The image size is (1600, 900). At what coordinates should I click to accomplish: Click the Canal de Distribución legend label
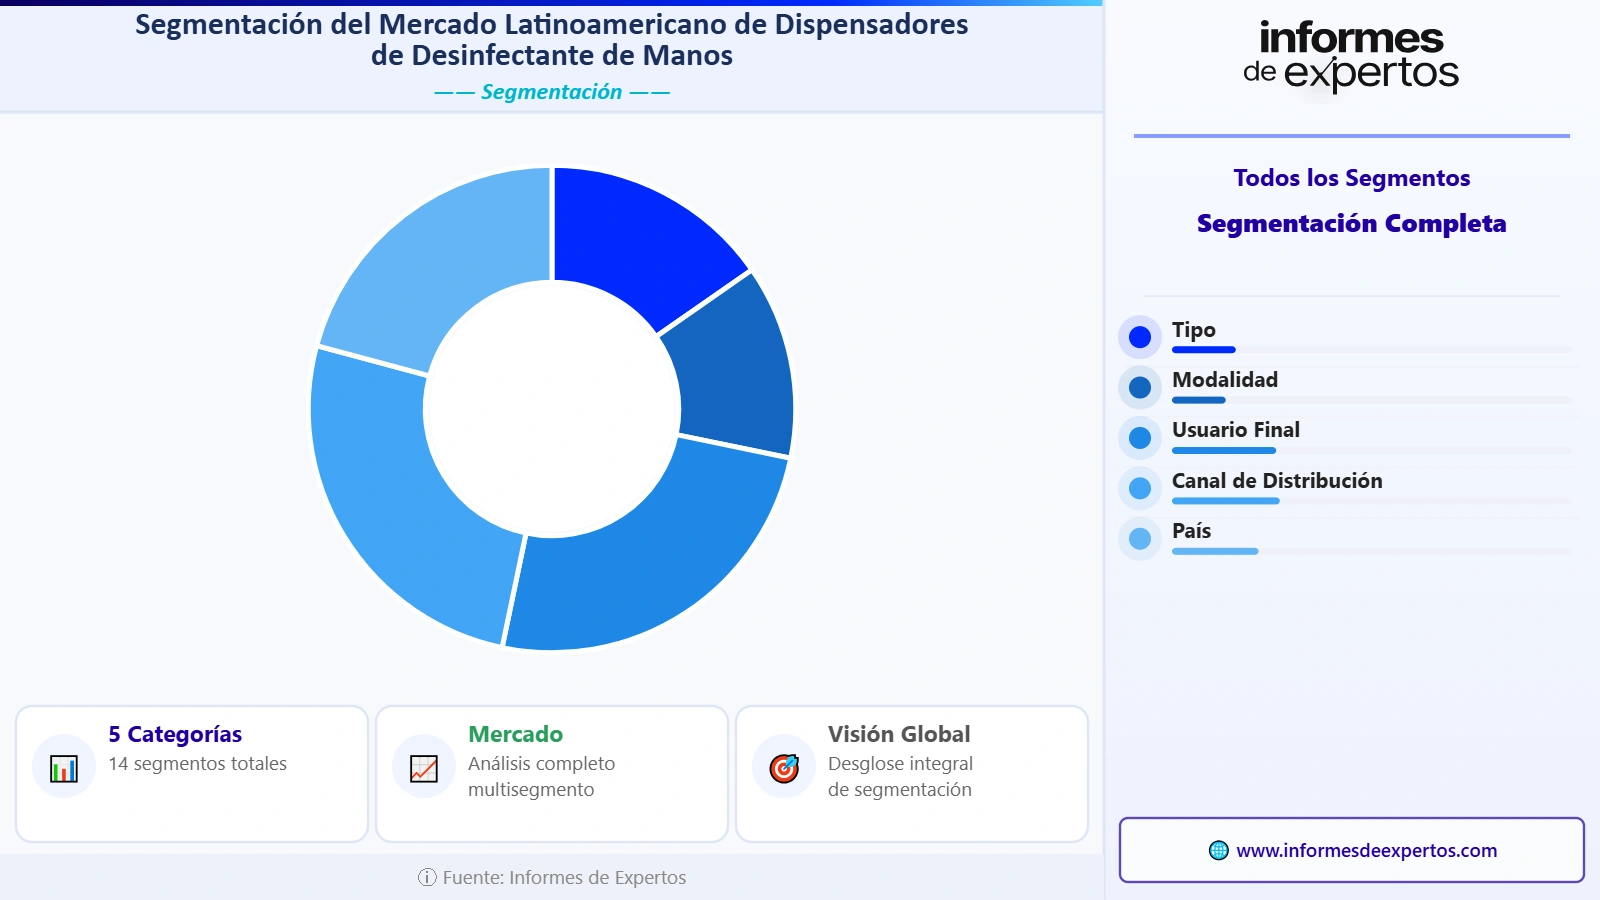[x=1277, y=481]
